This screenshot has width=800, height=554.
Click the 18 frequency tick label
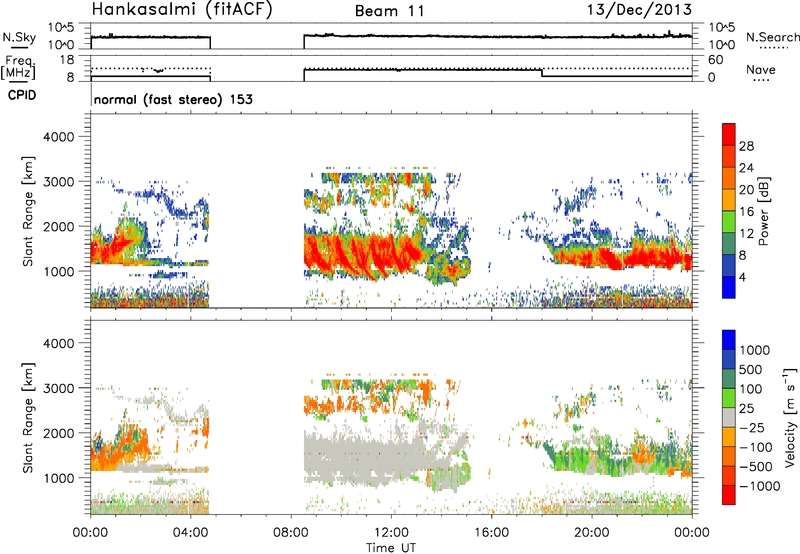click(x=66, y=60)
